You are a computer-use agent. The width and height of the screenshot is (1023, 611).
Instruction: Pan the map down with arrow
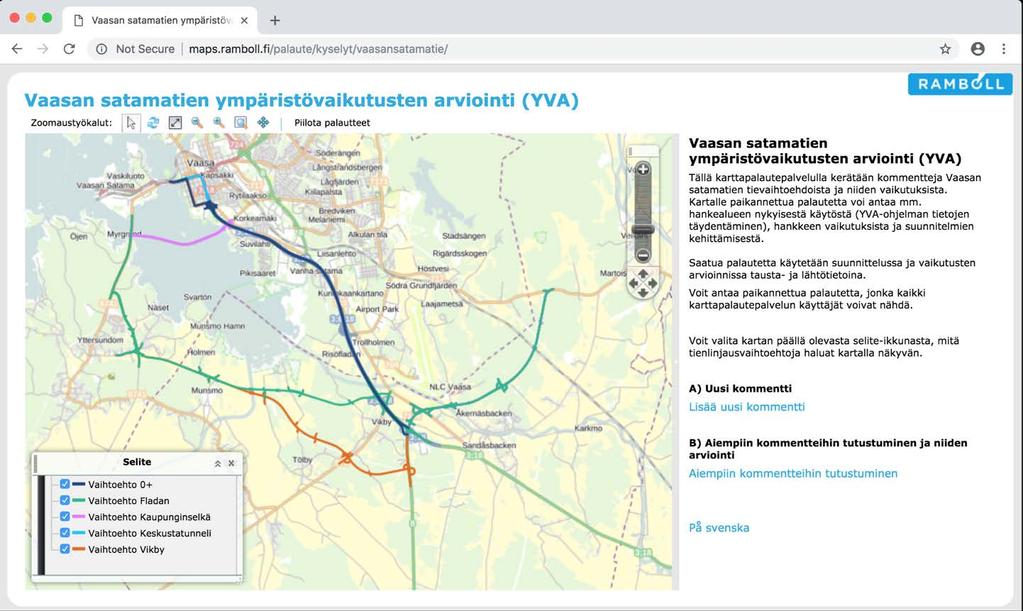point(643,293)
